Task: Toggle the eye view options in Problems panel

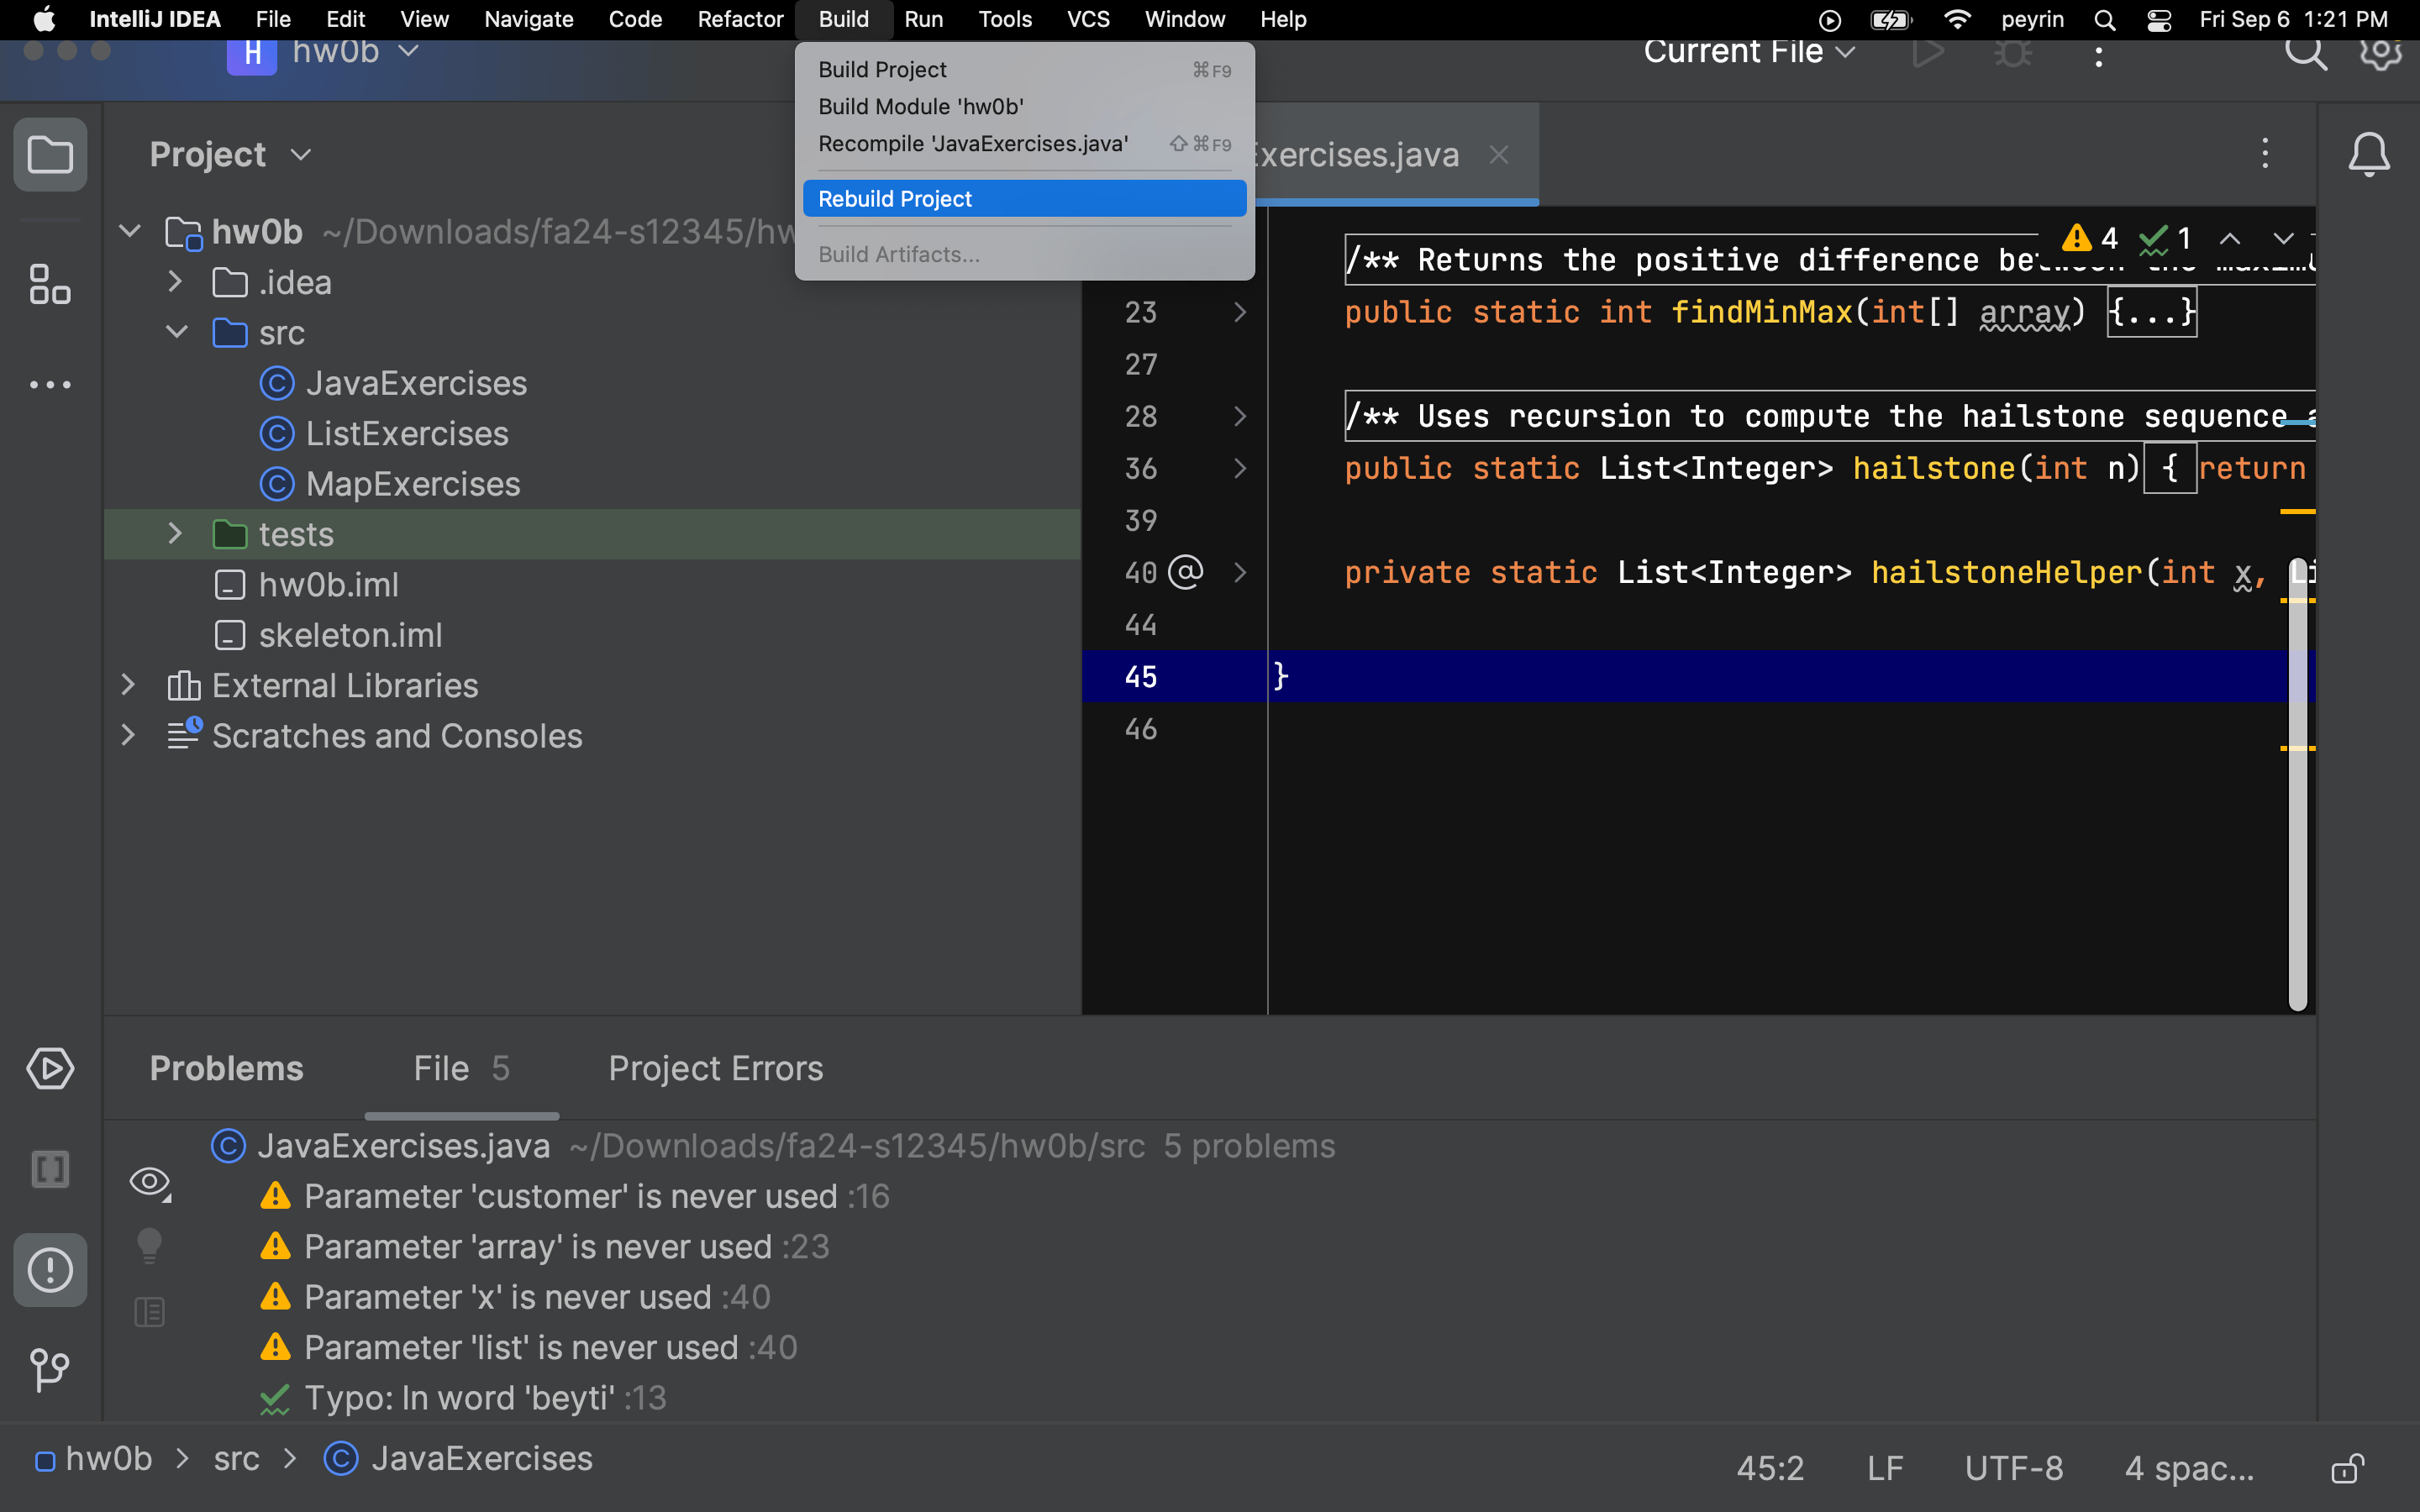Action: 149,1183
